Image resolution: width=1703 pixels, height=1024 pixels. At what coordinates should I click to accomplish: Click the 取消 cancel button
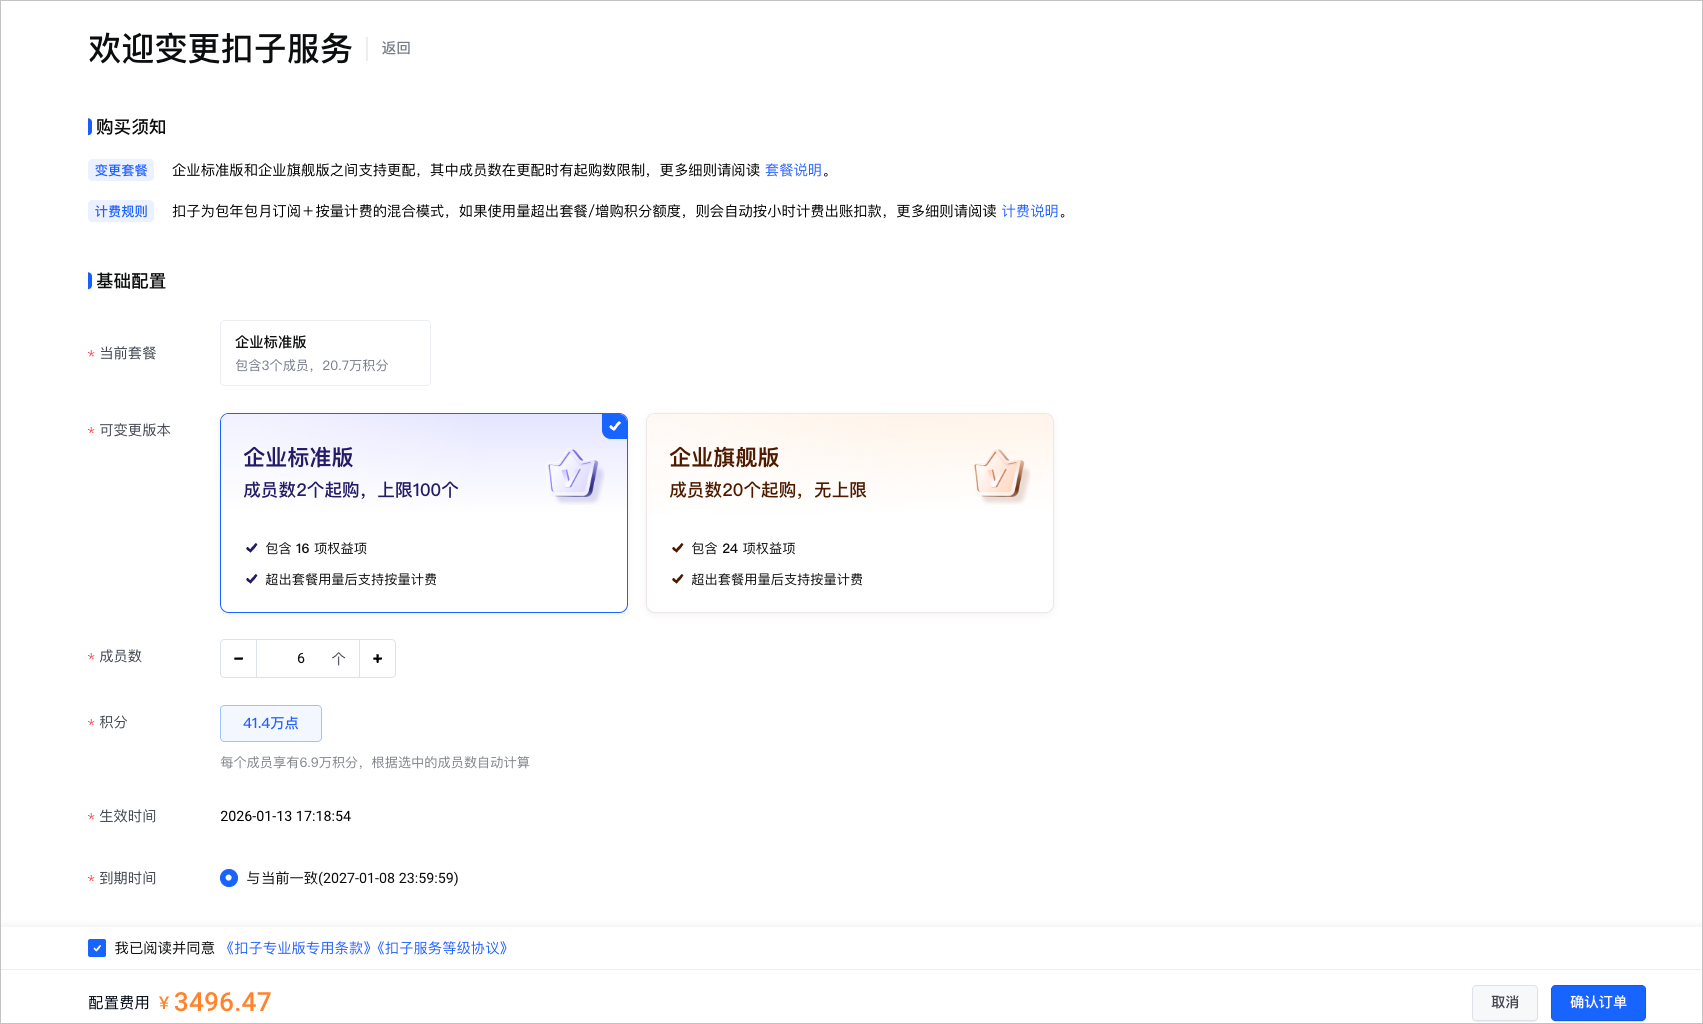1504,1002
